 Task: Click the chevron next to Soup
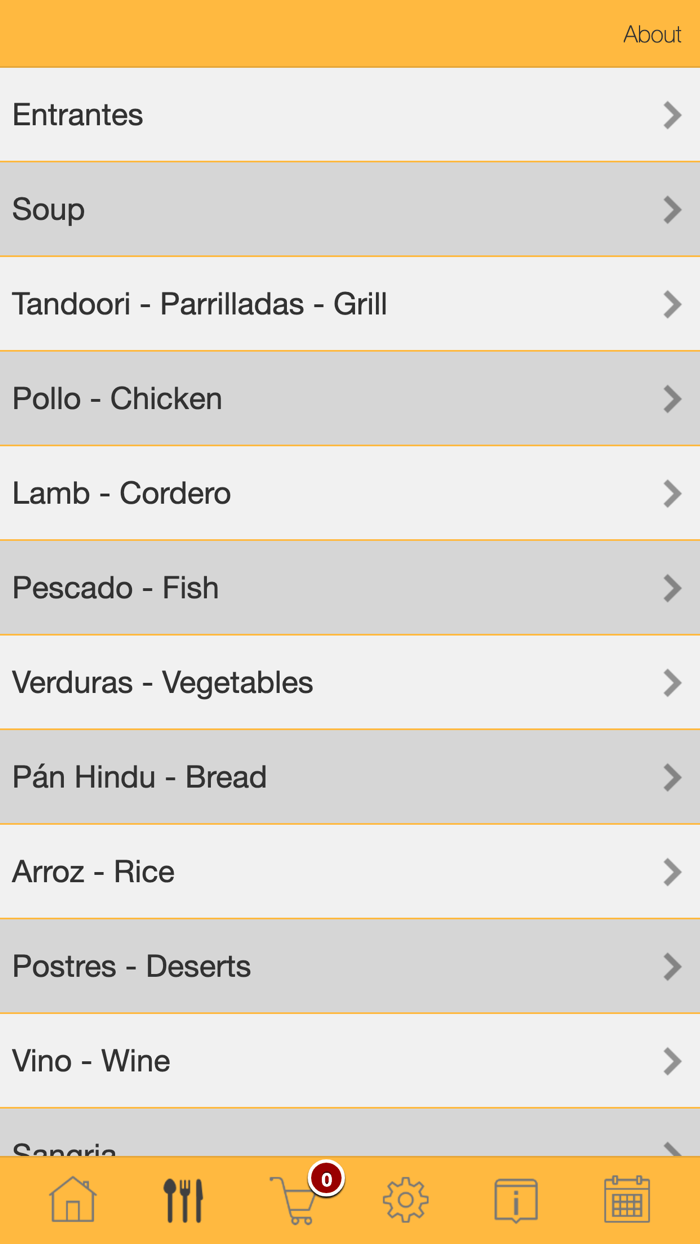point(672,210)
